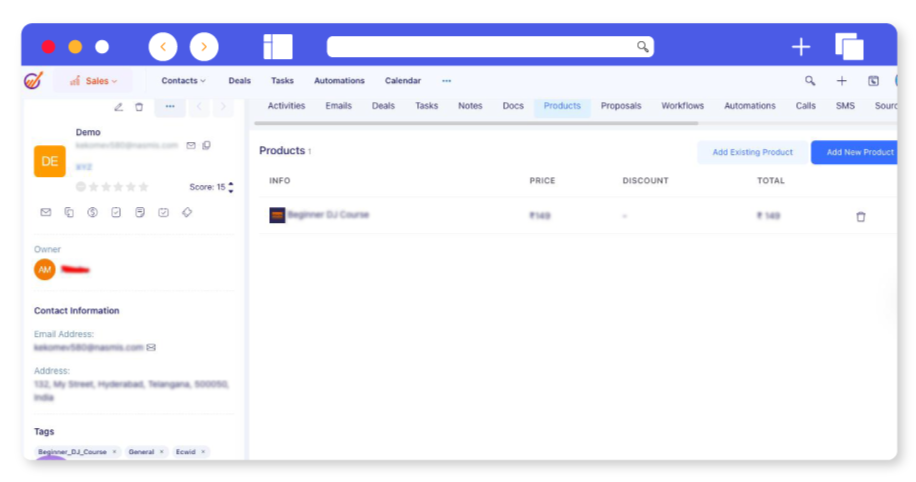
Task: Click the first rating star for Demo
Action: coord(94,187)
